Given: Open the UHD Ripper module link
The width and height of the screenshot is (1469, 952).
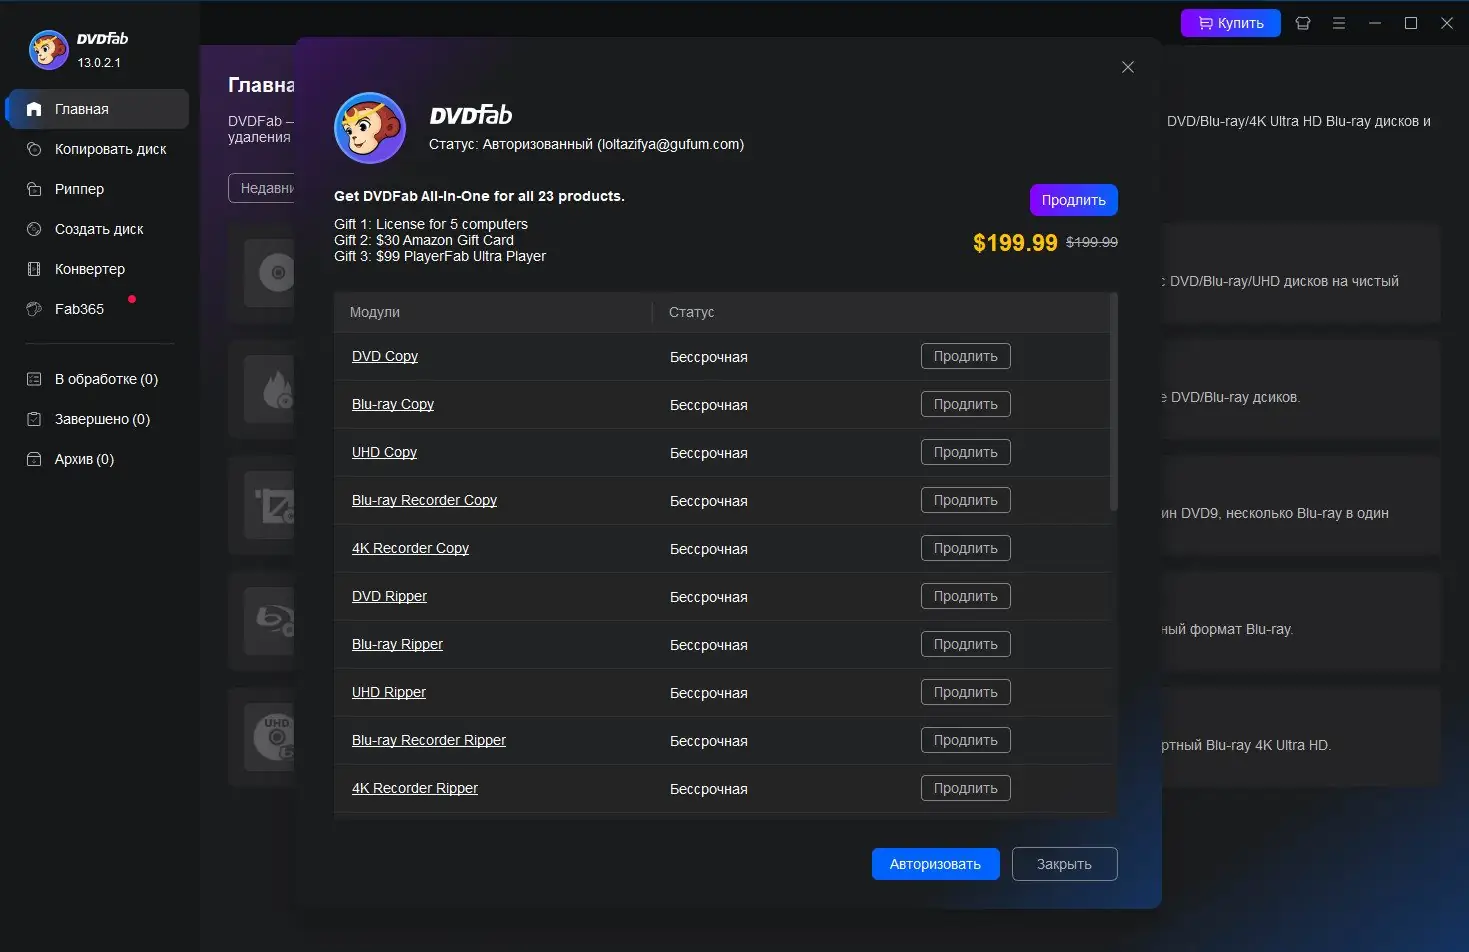Looking at the screenshot, I should pos(389,693).
